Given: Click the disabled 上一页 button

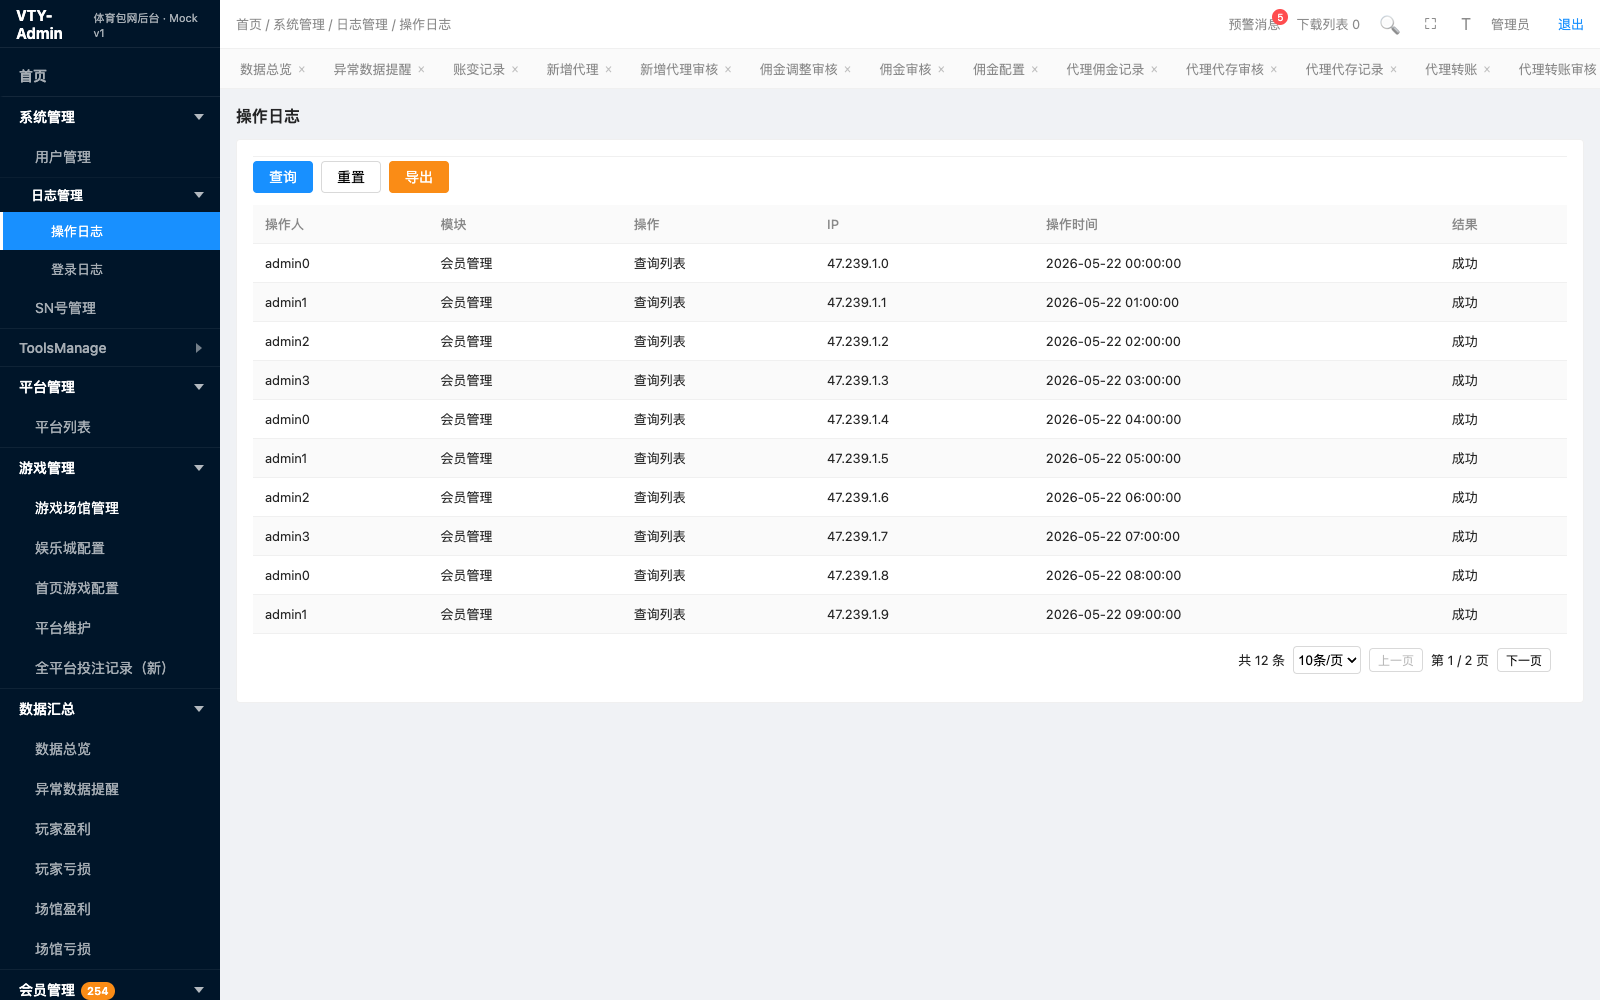Looking at the screenshot, I should pos(1396,660).
